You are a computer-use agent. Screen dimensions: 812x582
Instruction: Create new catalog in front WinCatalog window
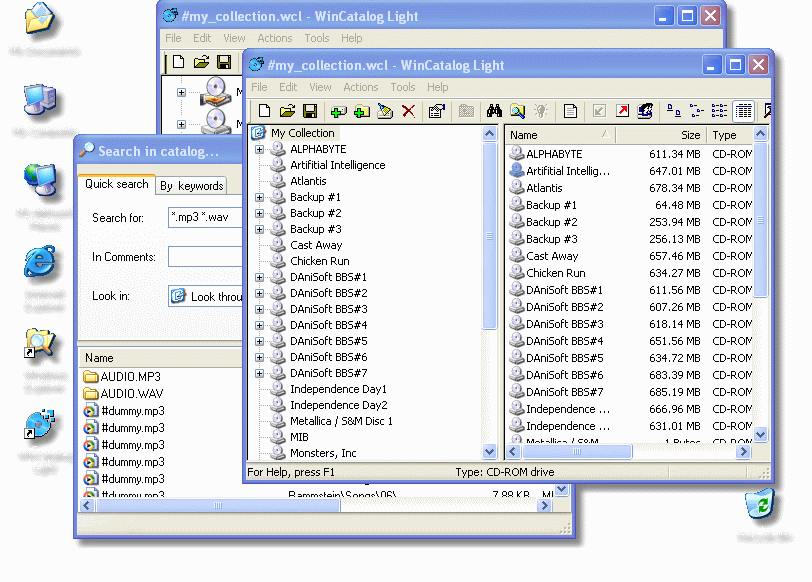point(264,111)
